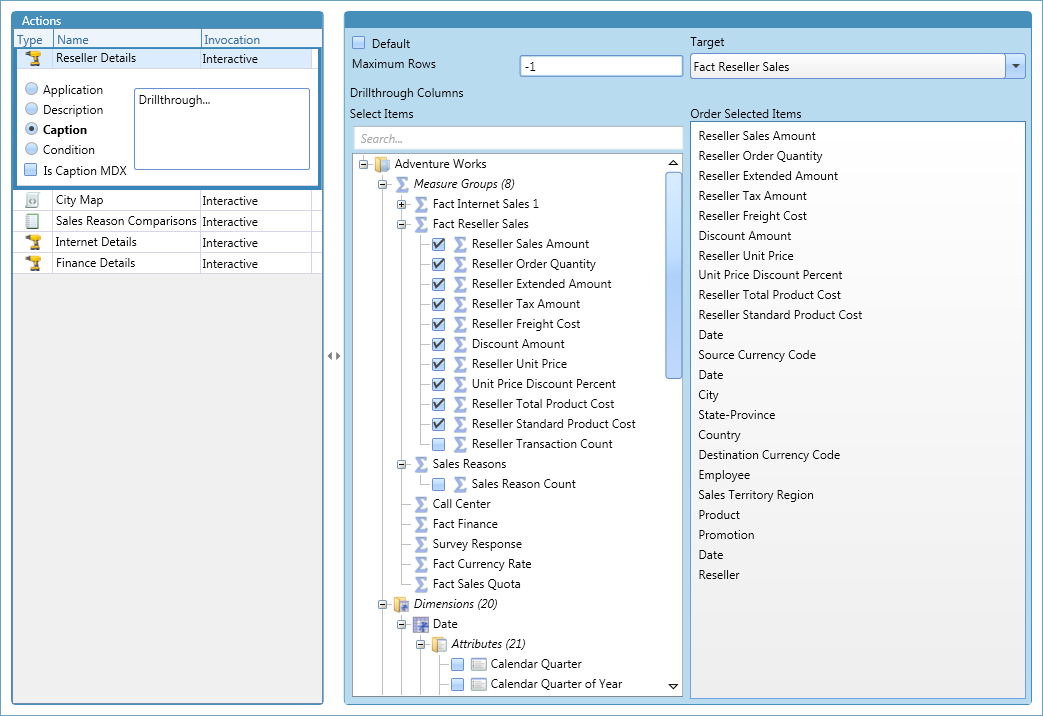The height and width of the screenshot is (716, 1043).
Task: Click the Fact Reseller Sales sigma icon
Action: [x=421, y=224]
